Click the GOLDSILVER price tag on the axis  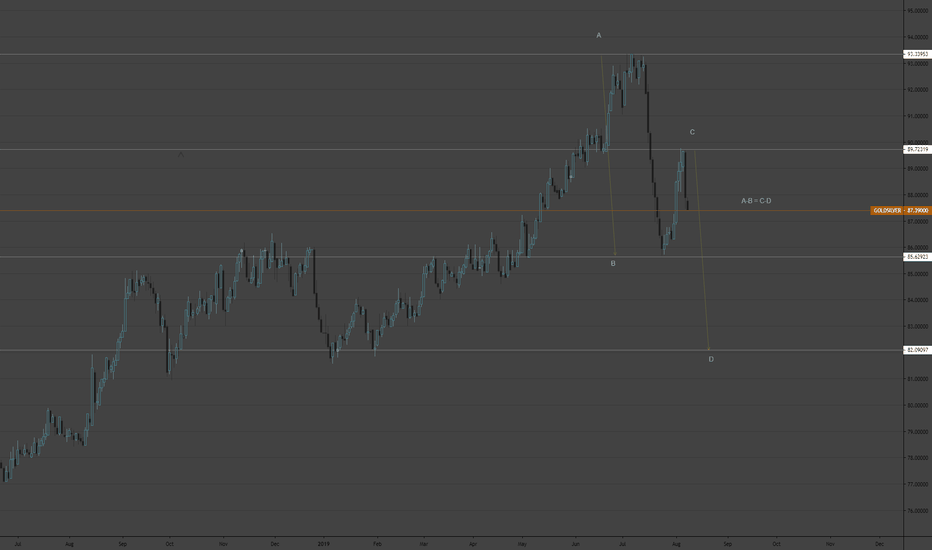tap(900, 210)
